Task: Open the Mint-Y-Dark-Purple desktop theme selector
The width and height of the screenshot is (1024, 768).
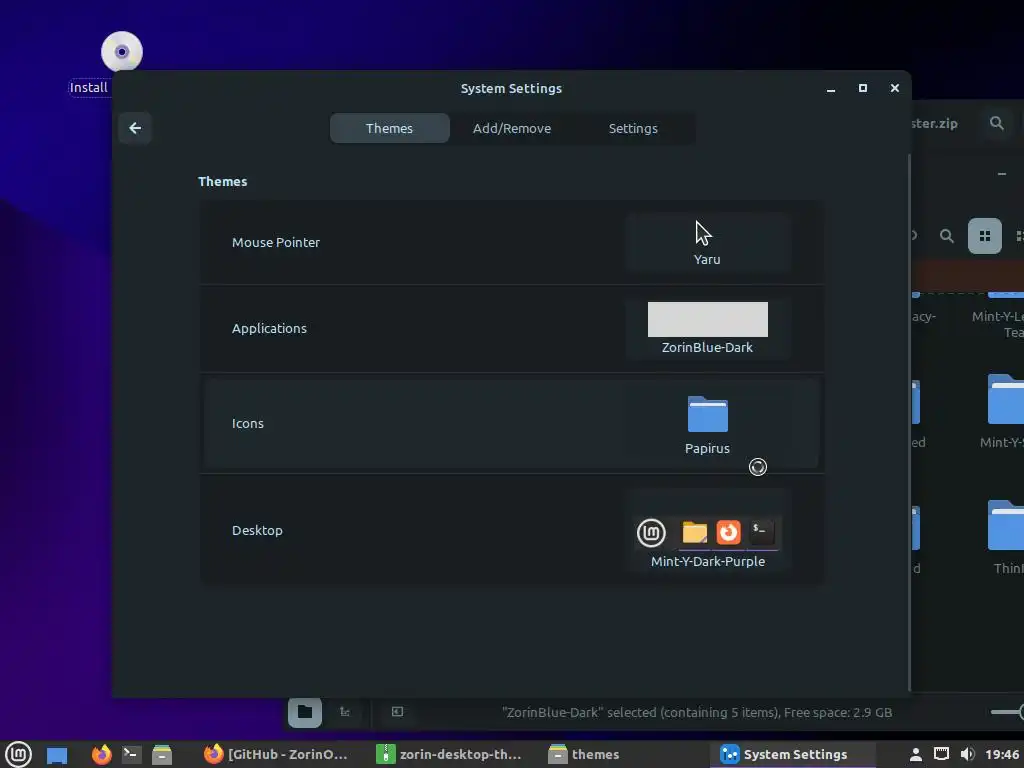Action: (x=707, y=530)
